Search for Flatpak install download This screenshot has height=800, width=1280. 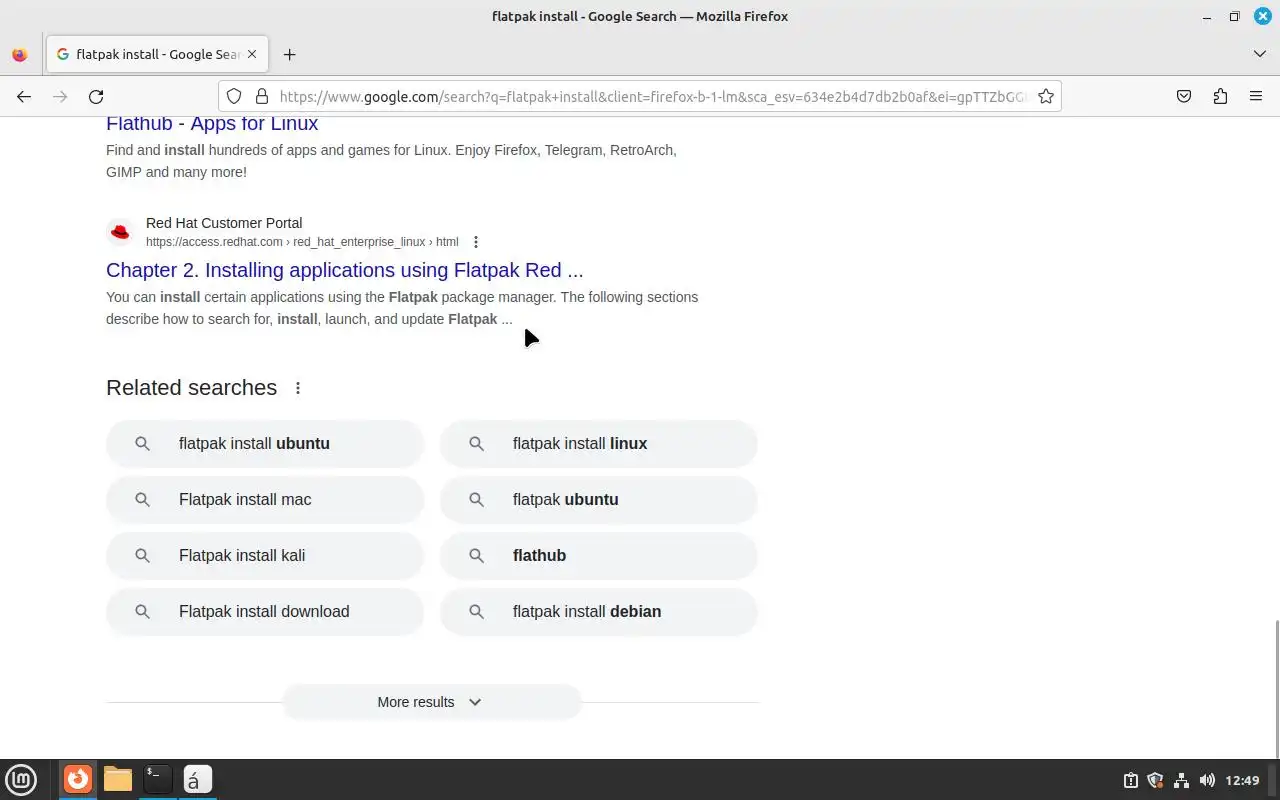coord(265,611)
